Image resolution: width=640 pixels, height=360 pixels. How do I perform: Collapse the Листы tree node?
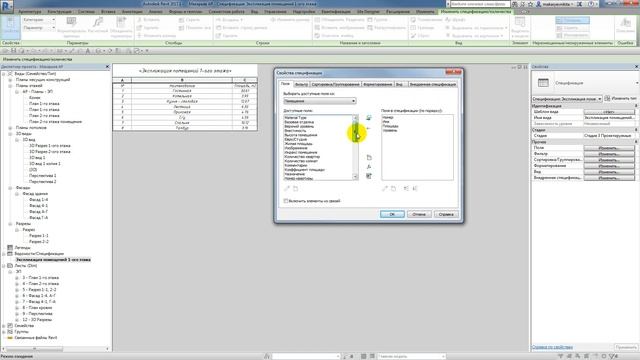click(4, 266)
